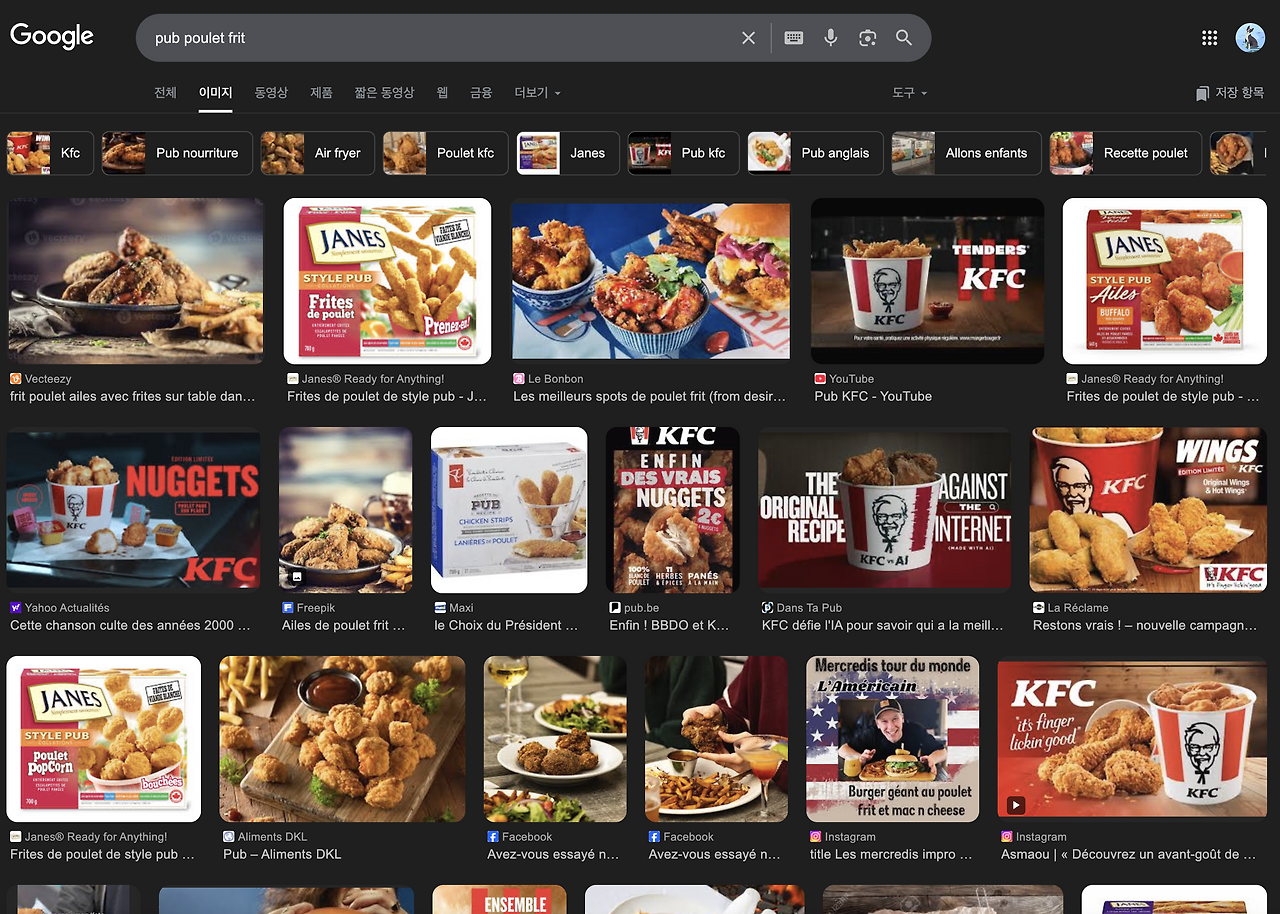Click the Instagram favicon under Asmaou result
1280x914 pixels.
pos(1007,837)
